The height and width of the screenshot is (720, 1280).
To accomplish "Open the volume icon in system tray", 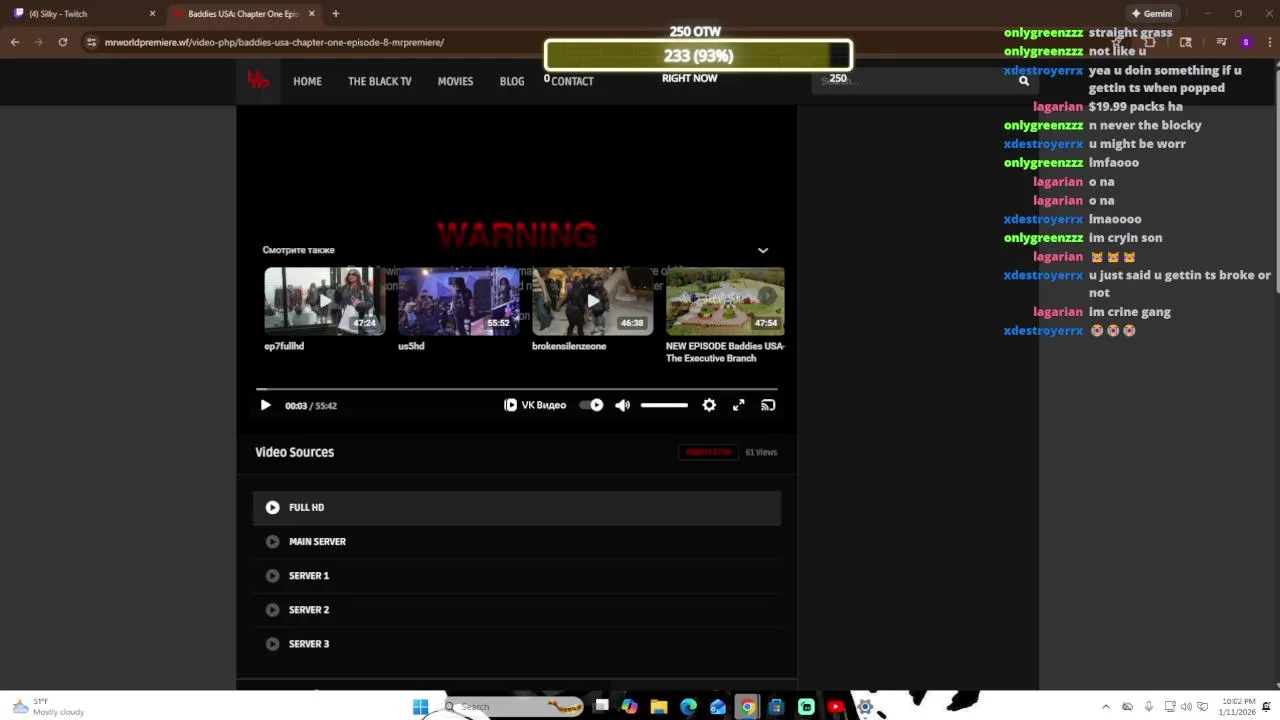I will coord(1186,707).
